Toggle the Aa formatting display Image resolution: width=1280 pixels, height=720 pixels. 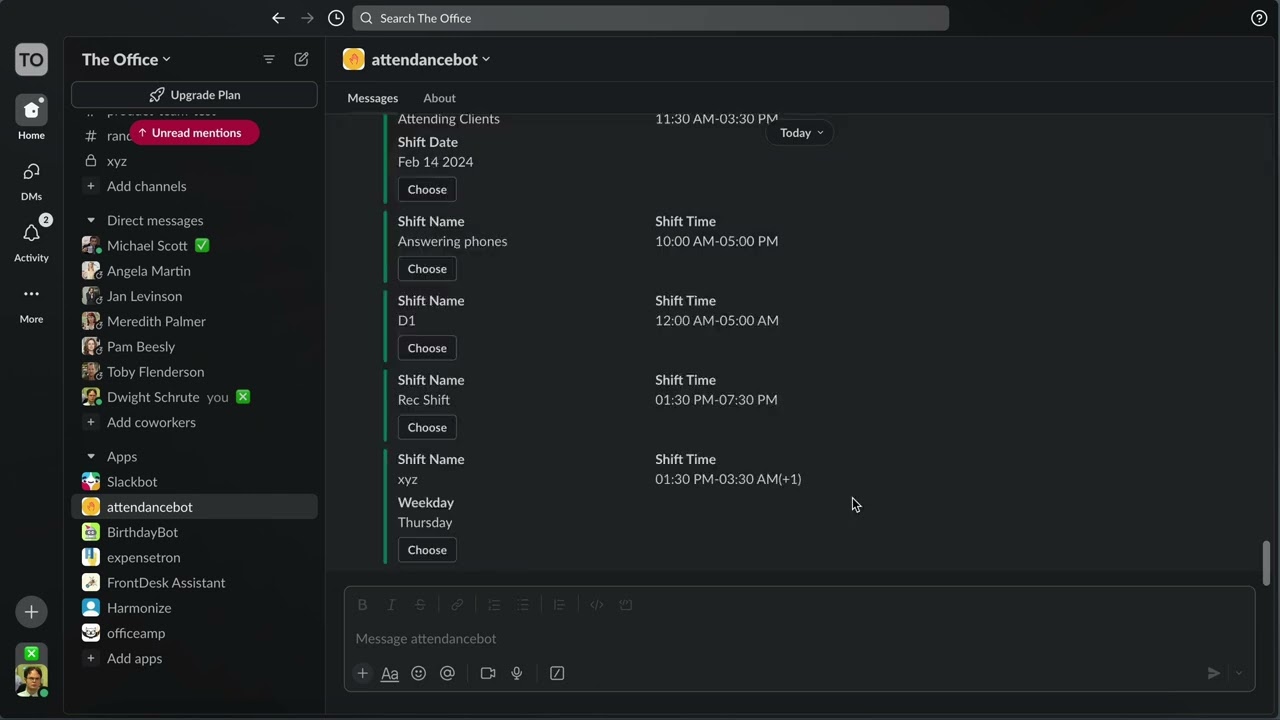(x=390, y=673)
